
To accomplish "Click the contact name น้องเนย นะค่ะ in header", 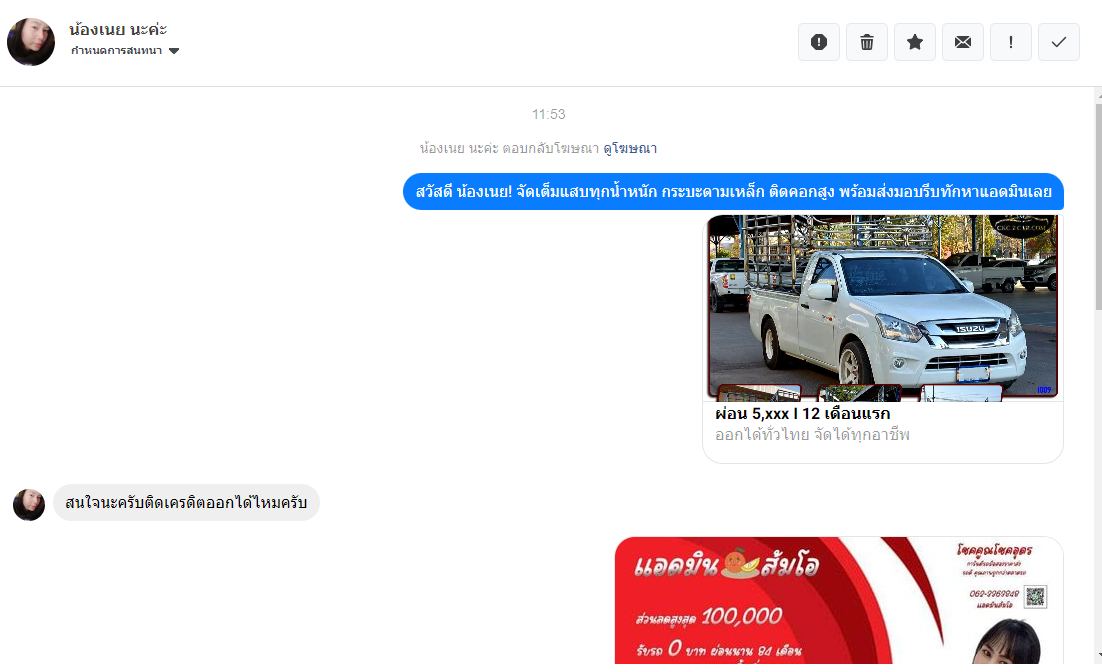I will (118, 29).
